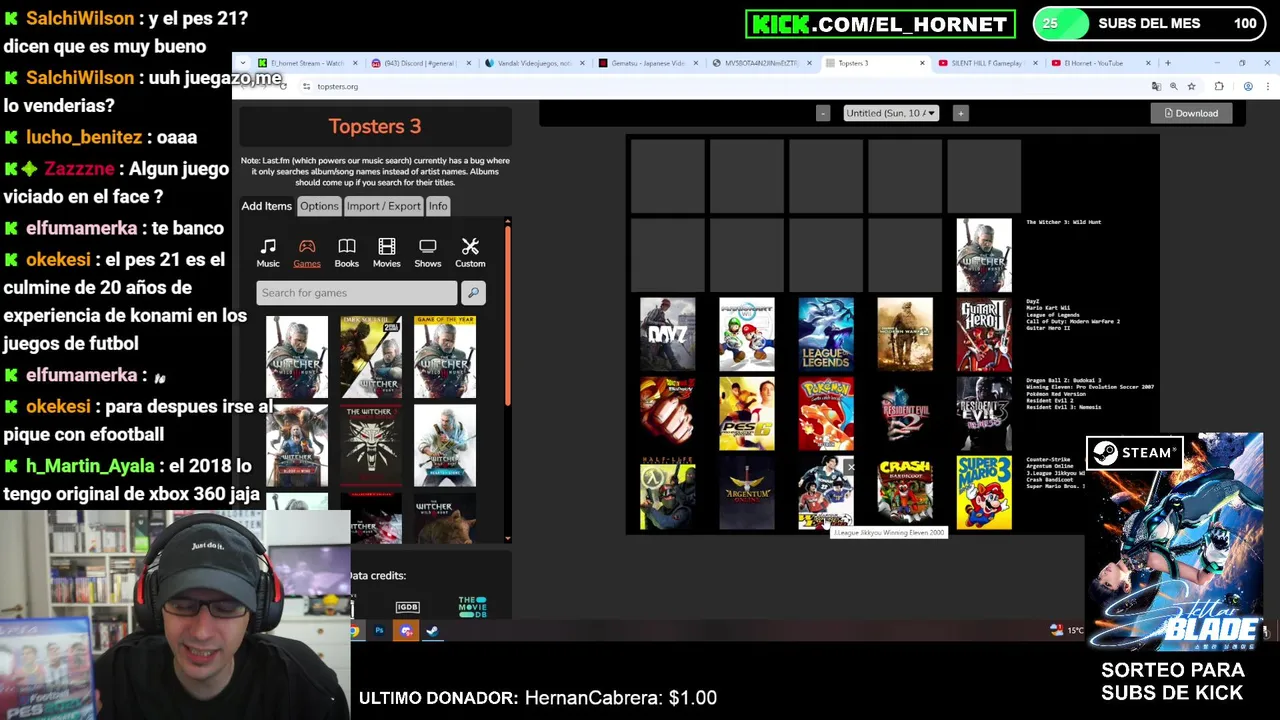This screenshot has height=720, width=1280.
Task: Click the Resident Evil 2 cover in chart
Action: (x=905, y=413)
